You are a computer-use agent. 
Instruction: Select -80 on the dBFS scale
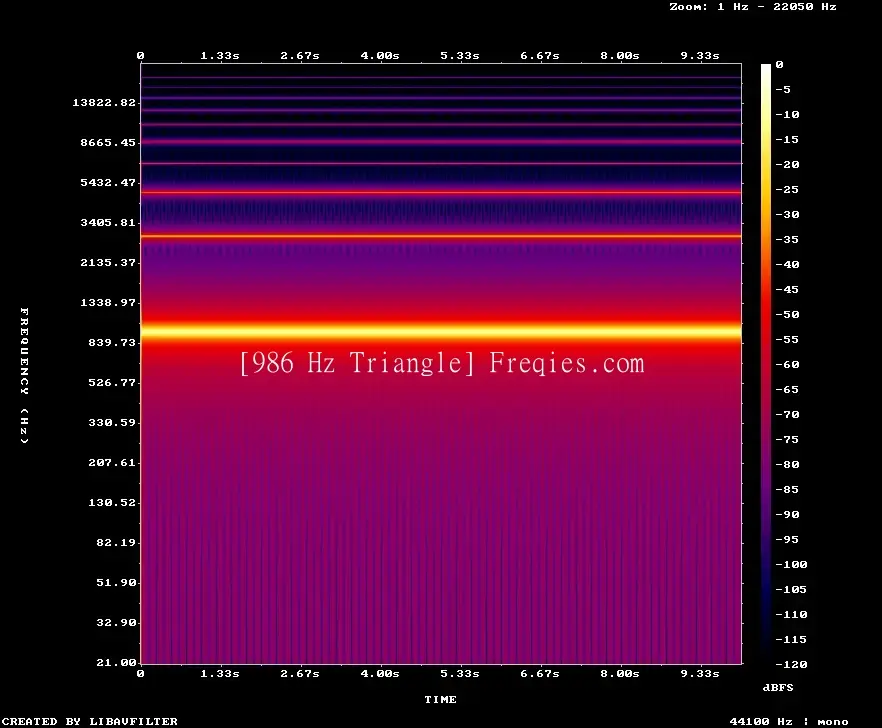point(787,465)
